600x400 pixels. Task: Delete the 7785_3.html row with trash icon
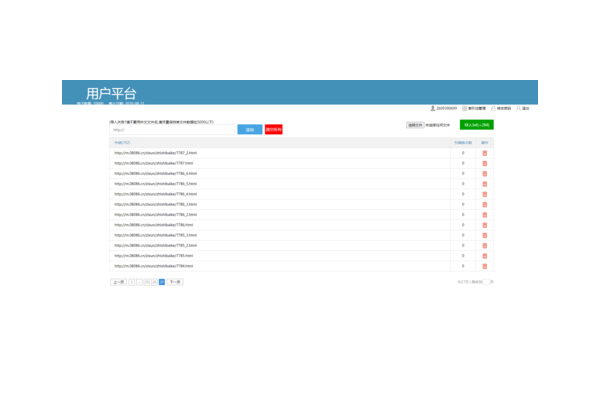[485, 235]
